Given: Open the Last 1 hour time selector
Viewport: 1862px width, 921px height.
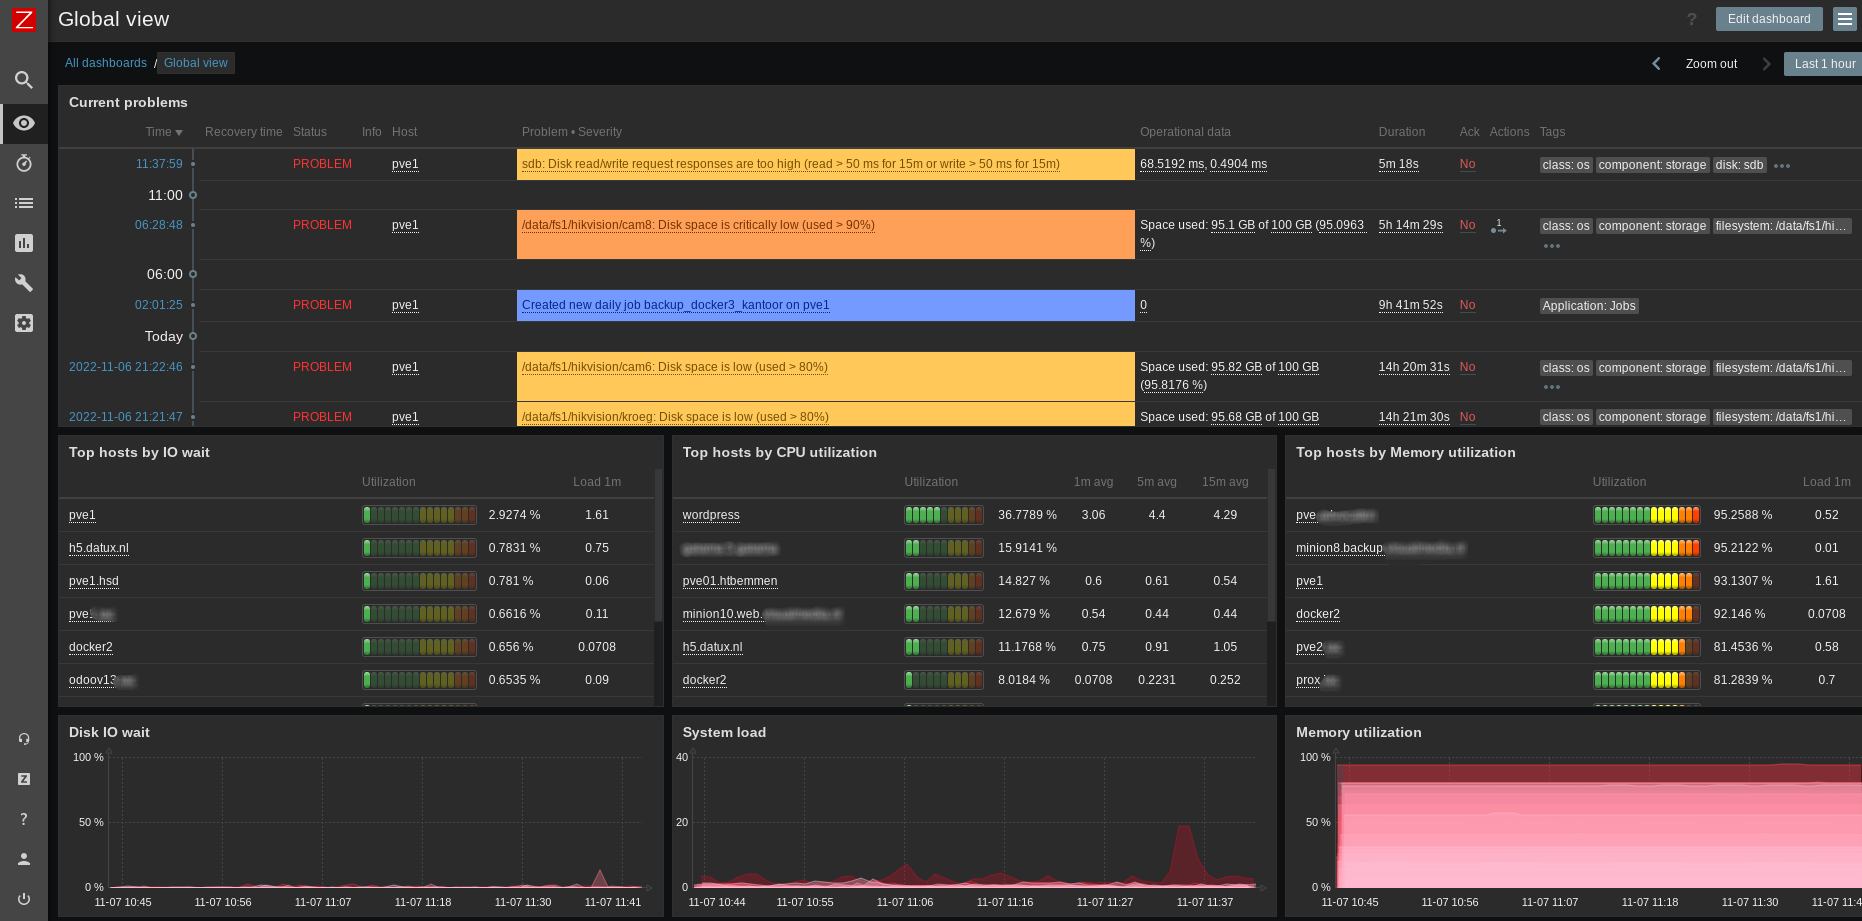Looking at the screenshot, I should tap(1823, 64).
